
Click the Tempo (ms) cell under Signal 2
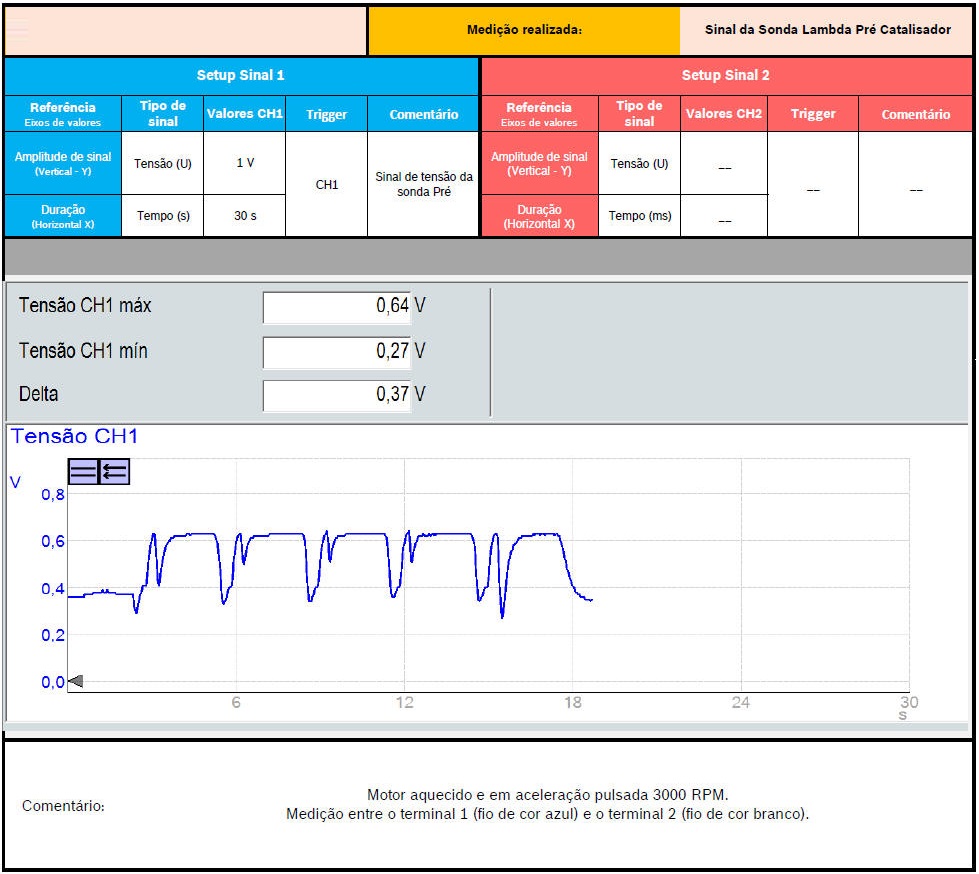coord(640,215)
